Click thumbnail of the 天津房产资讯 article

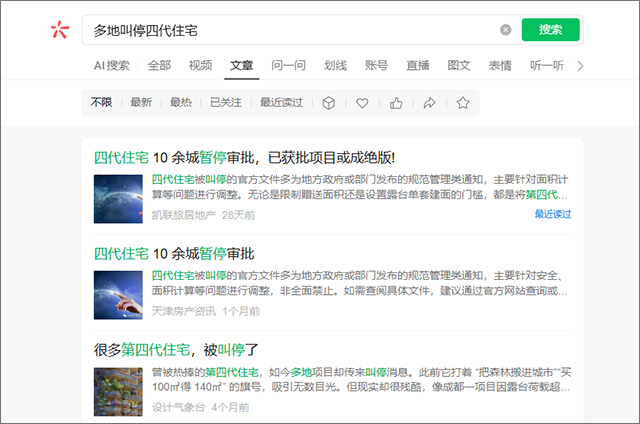click(118, 295)
